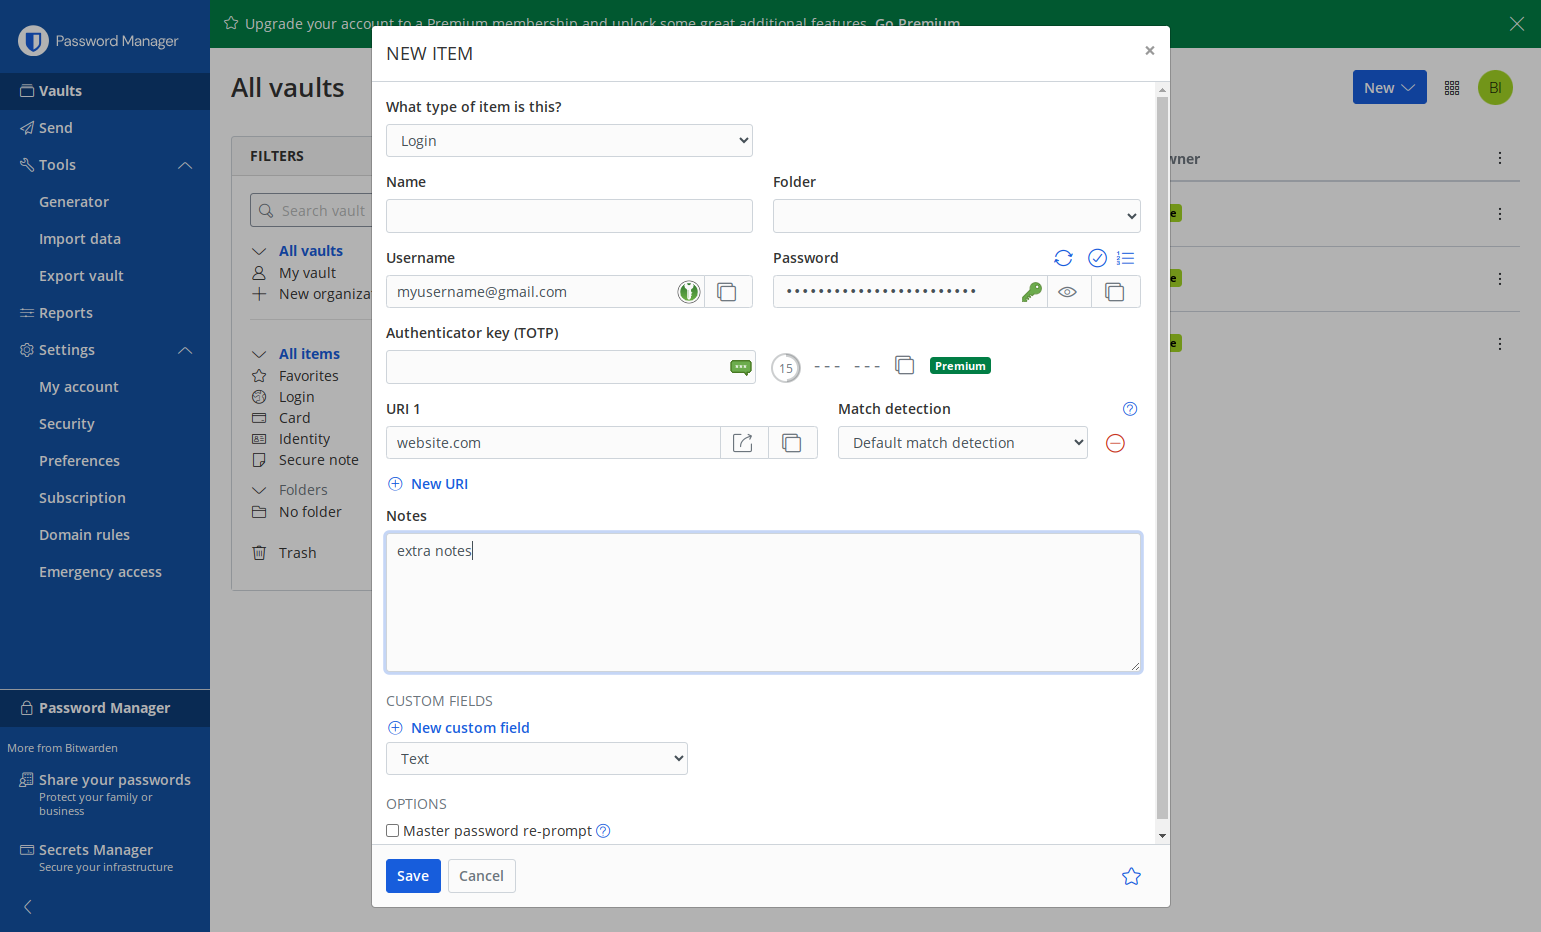Viewport: 1541px width, 932px height.
Task: Add a New URI
Action: point(428,484)
